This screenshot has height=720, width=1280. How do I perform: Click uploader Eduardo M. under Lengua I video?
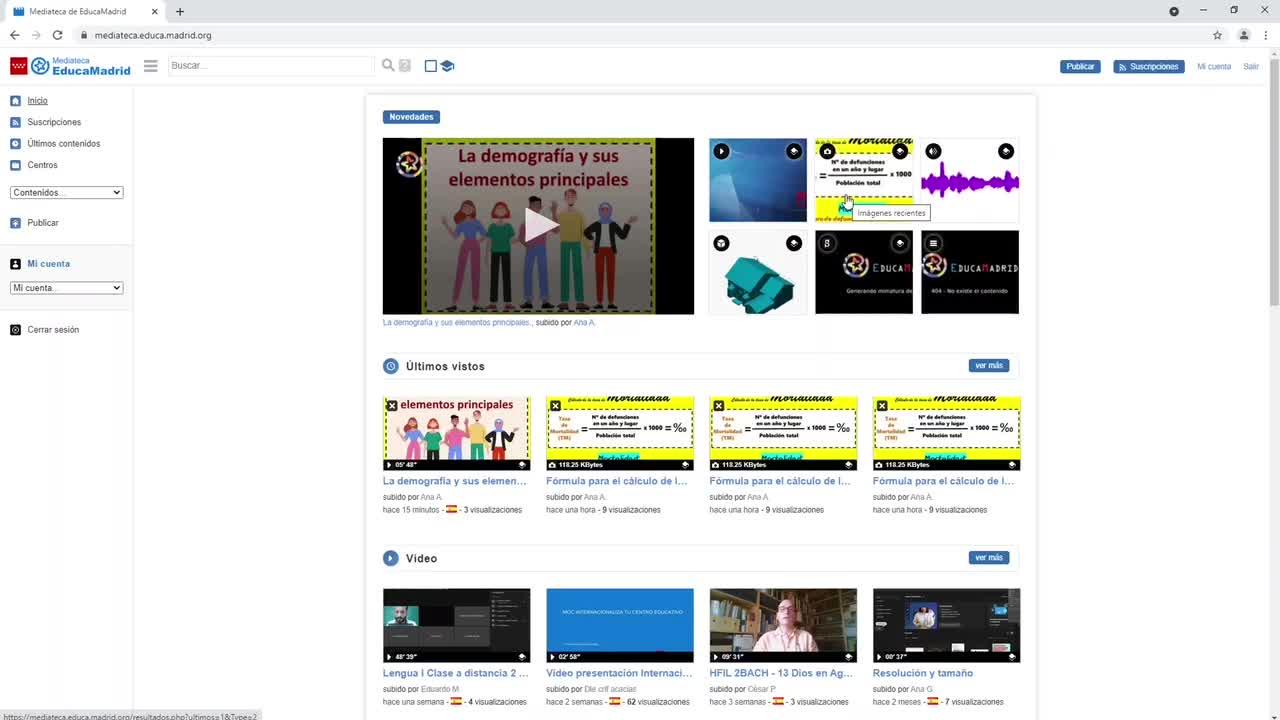coord(441,689)
